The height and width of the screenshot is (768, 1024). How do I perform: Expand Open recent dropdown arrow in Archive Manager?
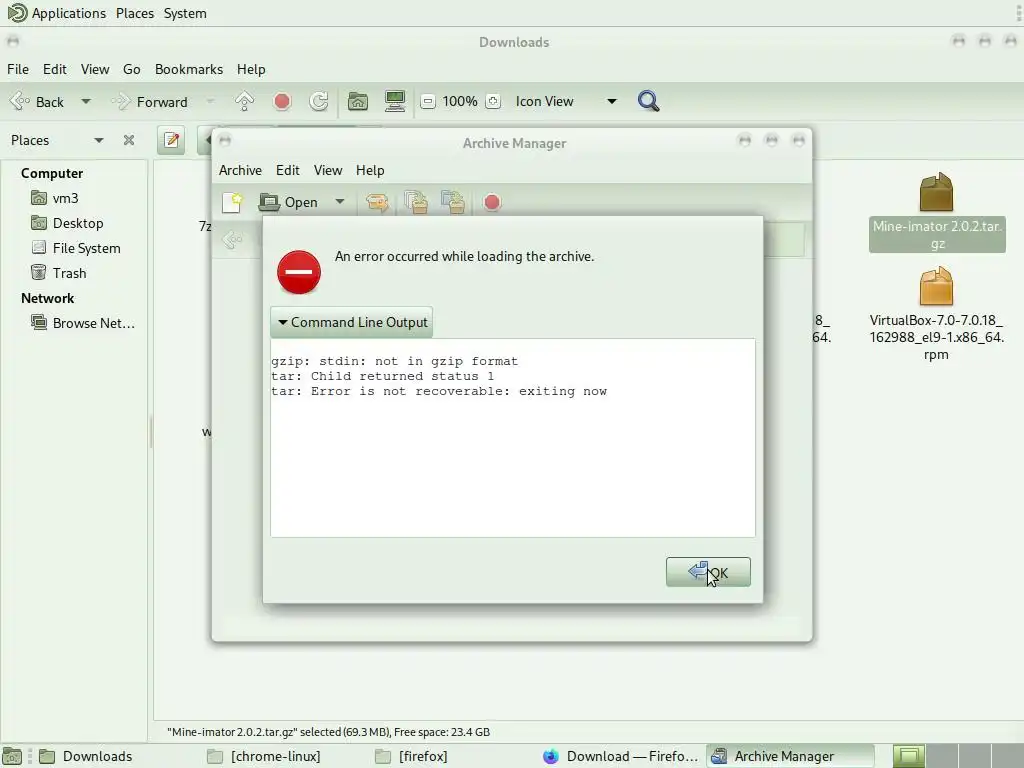pos(340,202)
